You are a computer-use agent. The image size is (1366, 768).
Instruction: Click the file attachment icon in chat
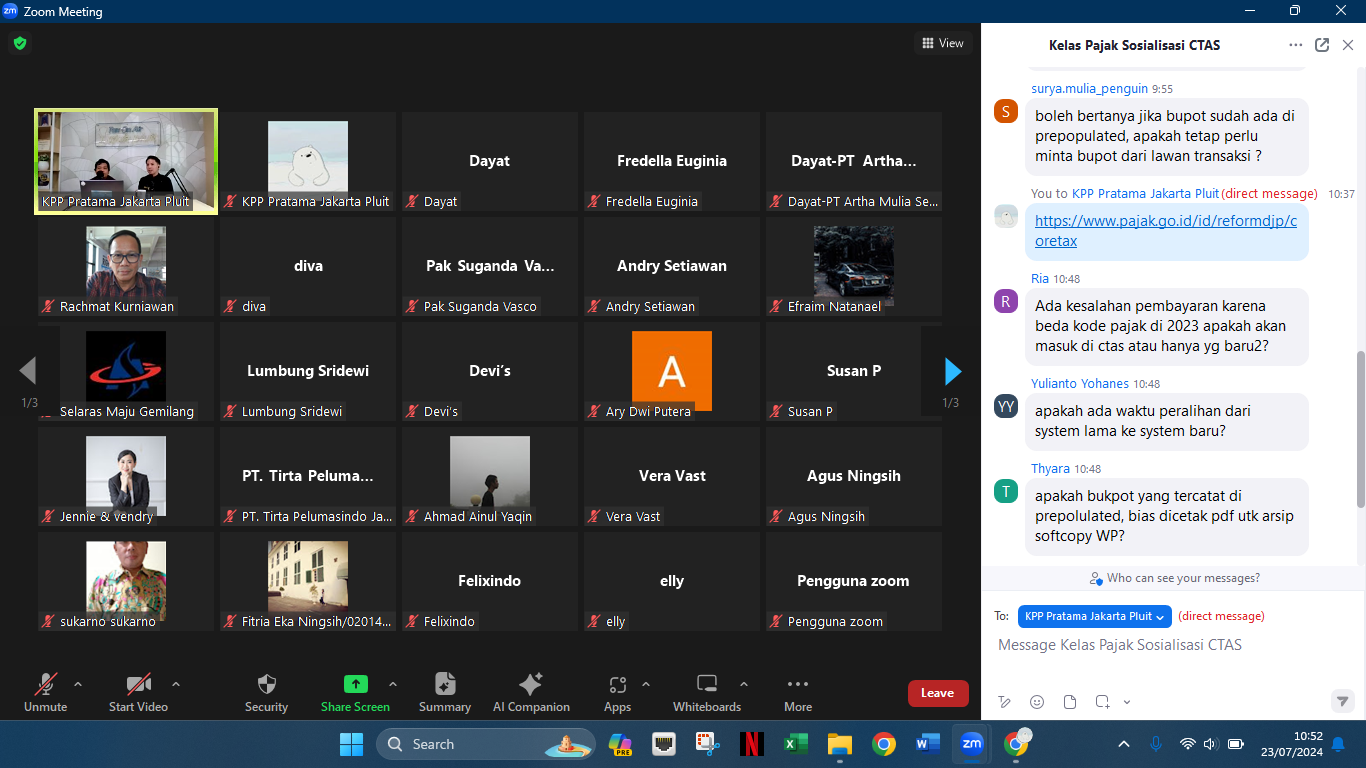point(1070,701)
